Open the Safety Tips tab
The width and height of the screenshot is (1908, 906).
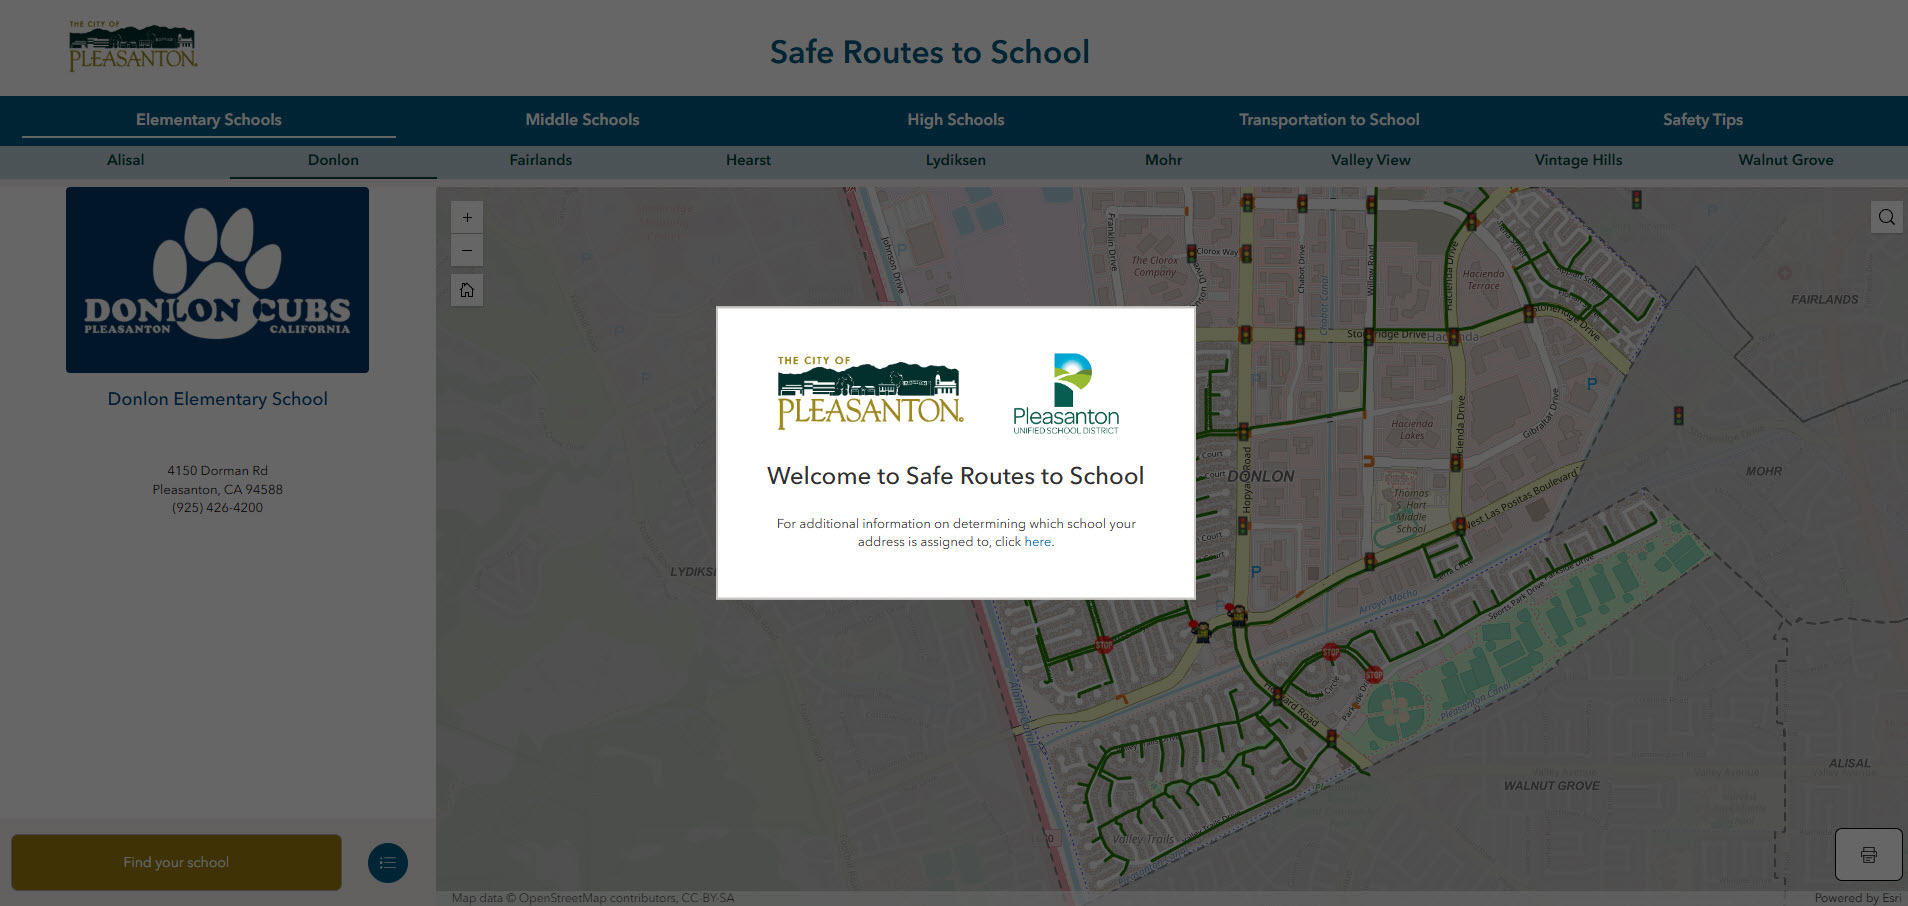(1703, 120)
